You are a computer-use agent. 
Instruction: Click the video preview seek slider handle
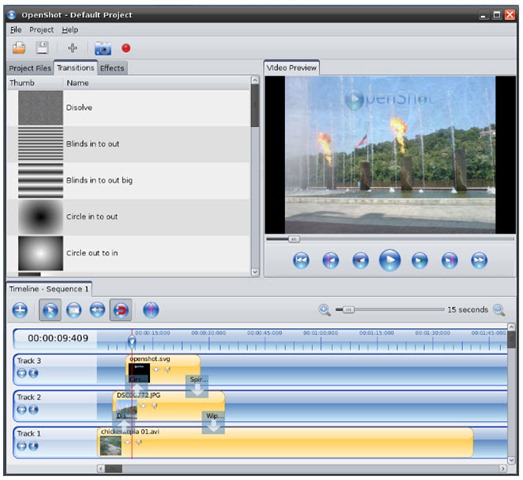[x=294, y=239]
